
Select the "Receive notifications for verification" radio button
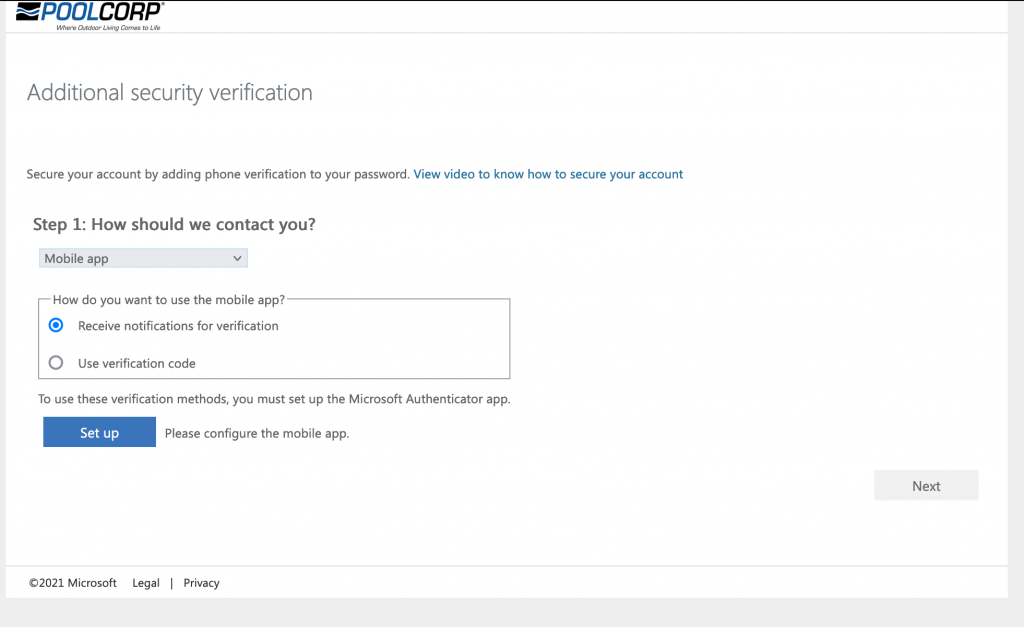click(x=56, y=325)
